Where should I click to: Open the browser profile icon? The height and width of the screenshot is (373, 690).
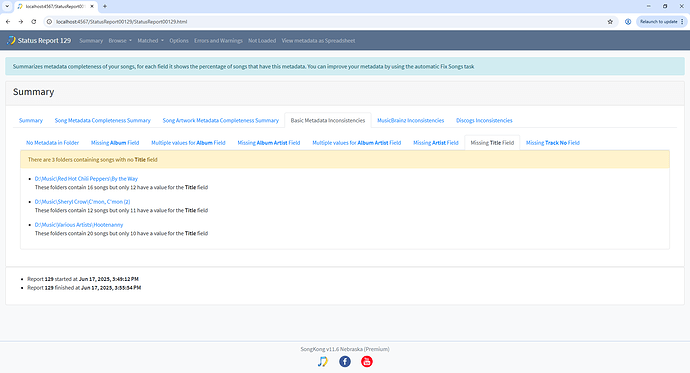point(628,22)
